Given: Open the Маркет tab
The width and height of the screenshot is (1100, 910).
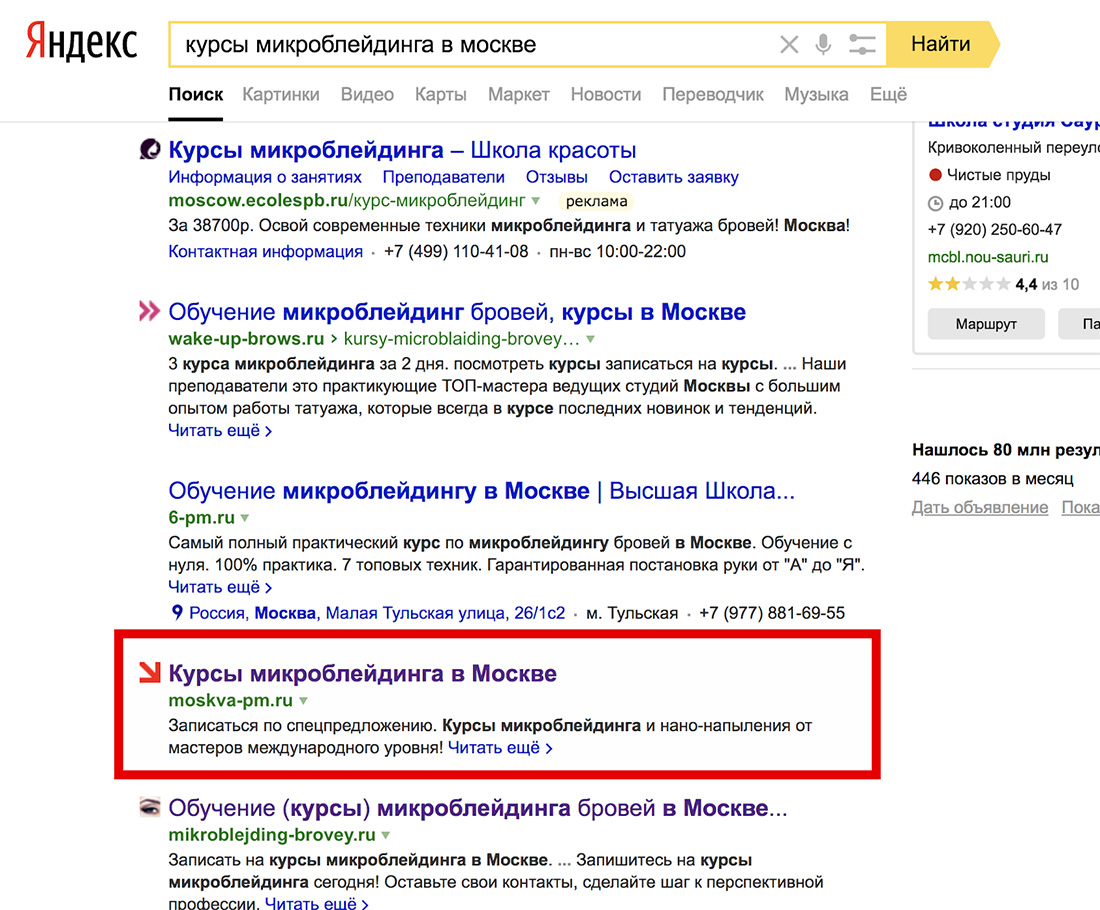Looking at the screenshot, I should (x=518, y=95).
